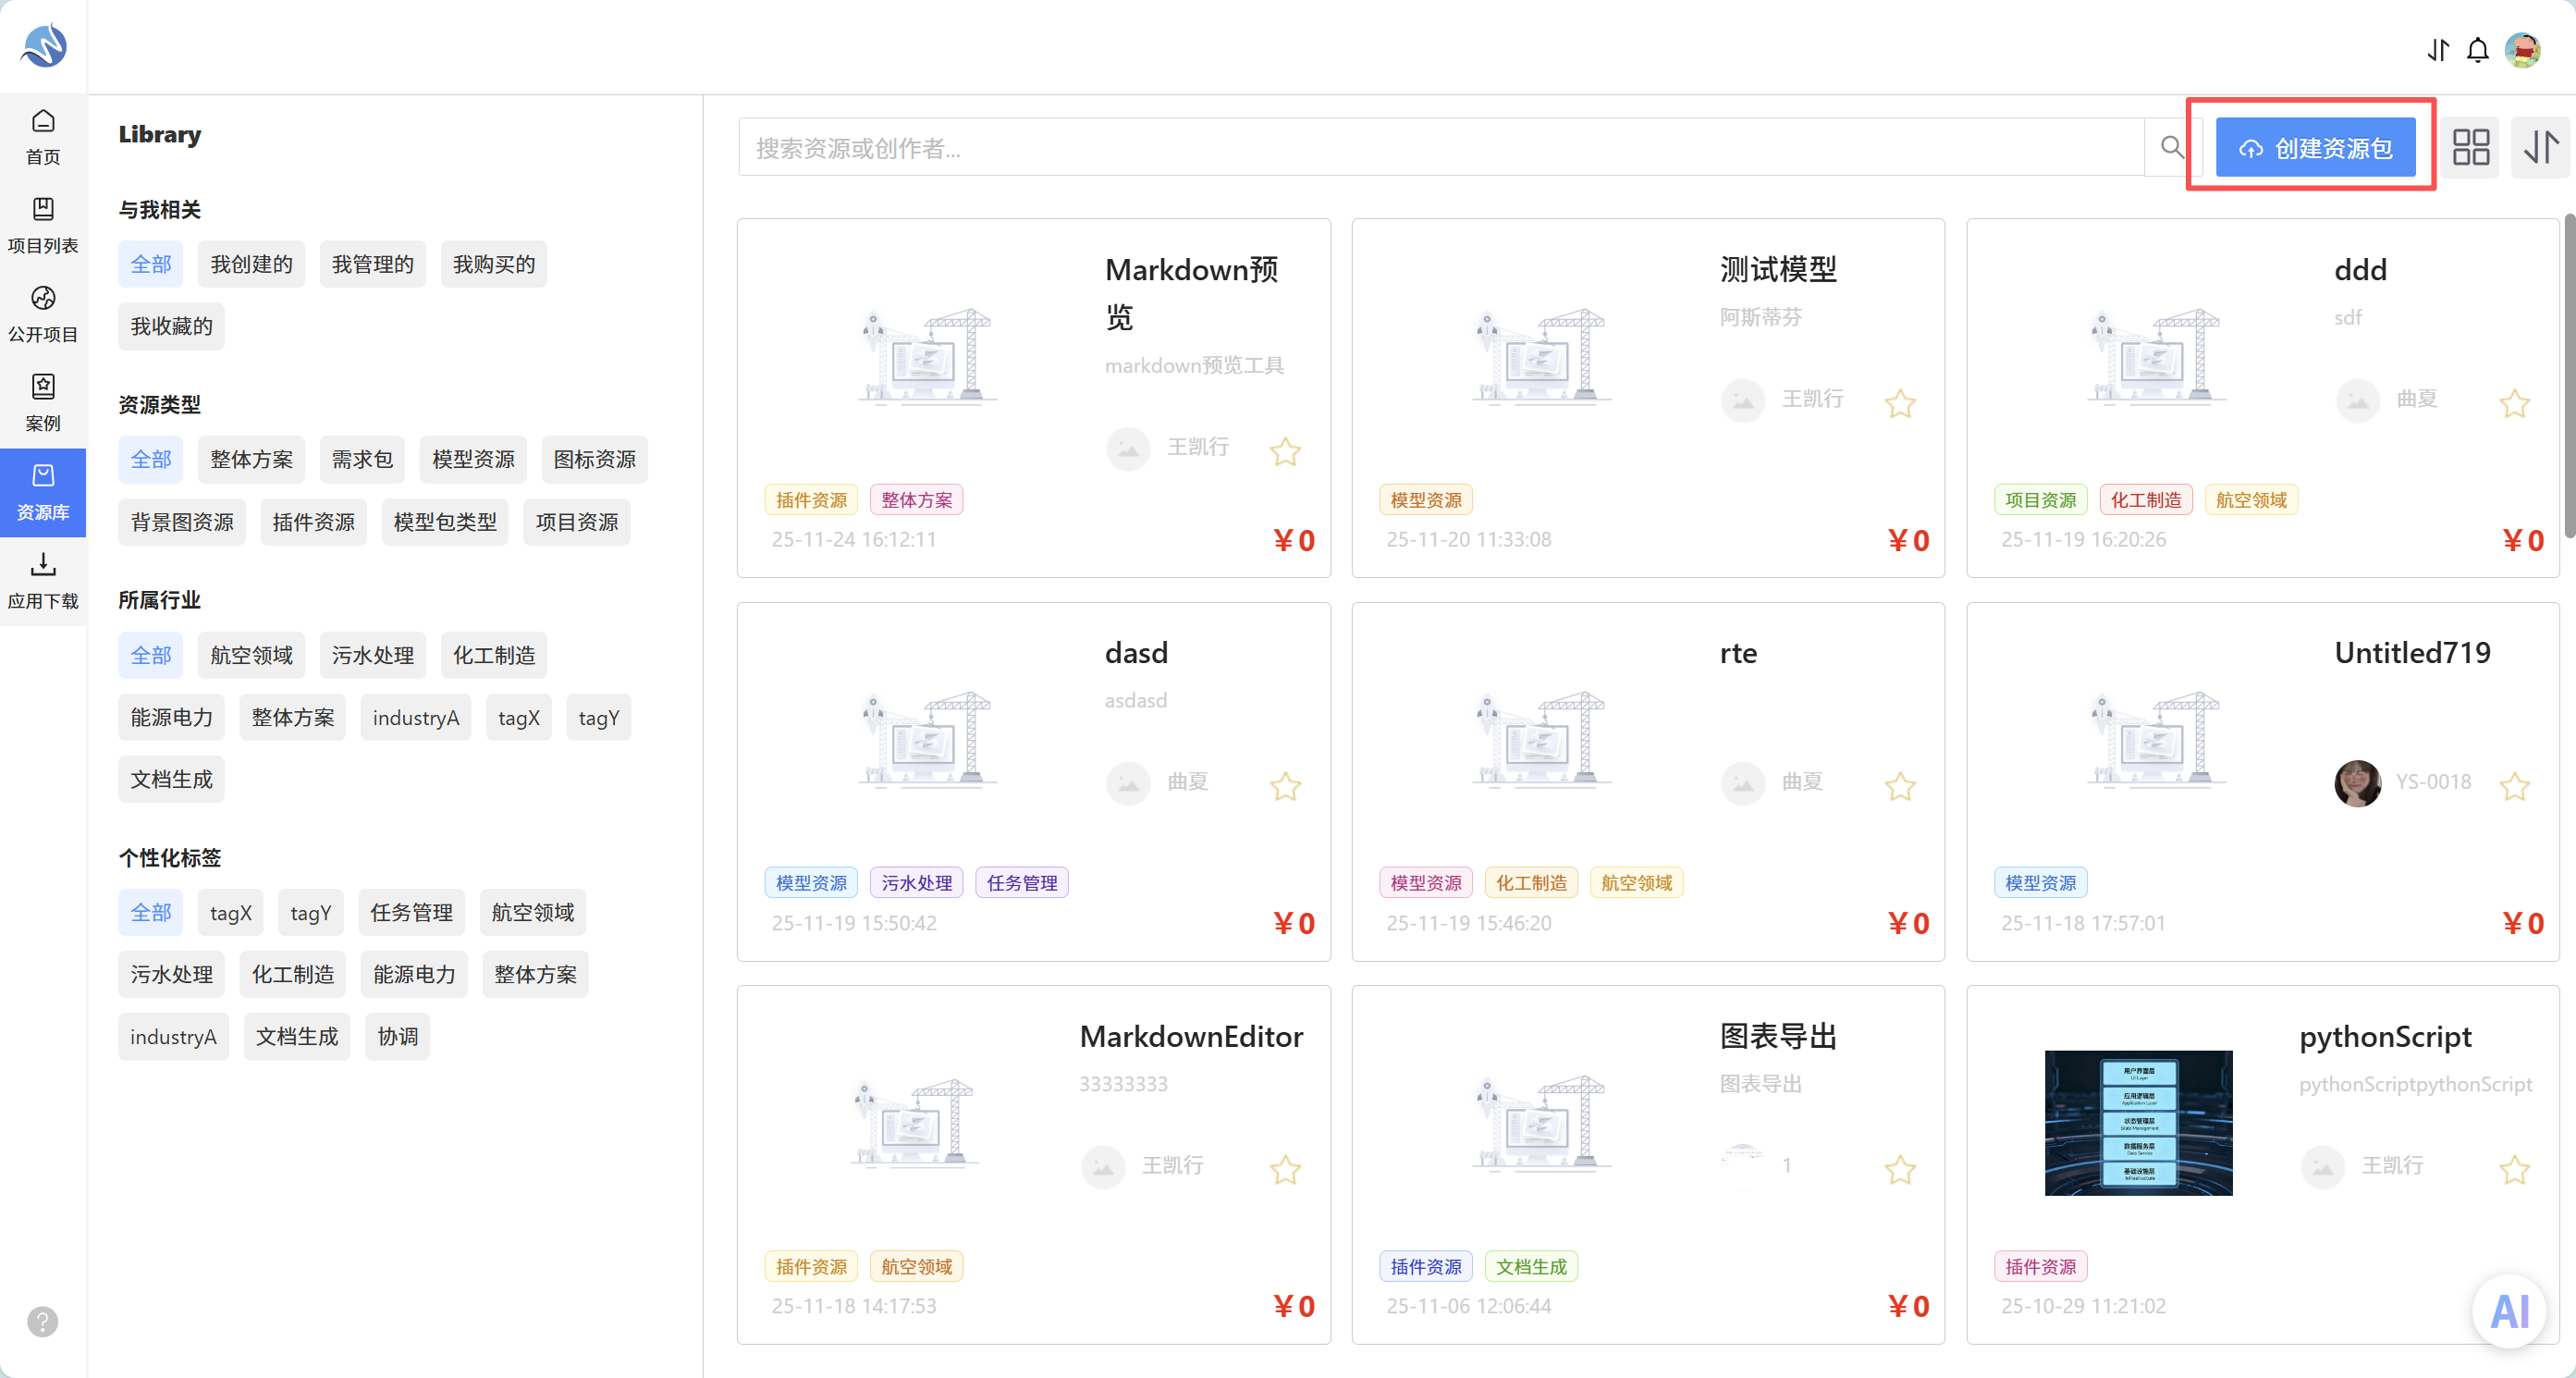The width and height of the screenshot is (2576, 1378).
Task: Open the rte resource title
Action: tap(1738, 653)
